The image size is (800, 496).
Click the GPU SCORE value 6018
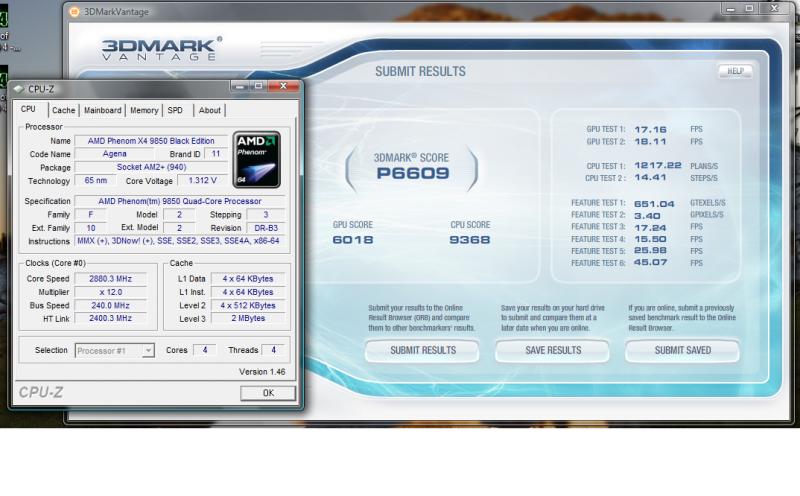click(353, 240)
